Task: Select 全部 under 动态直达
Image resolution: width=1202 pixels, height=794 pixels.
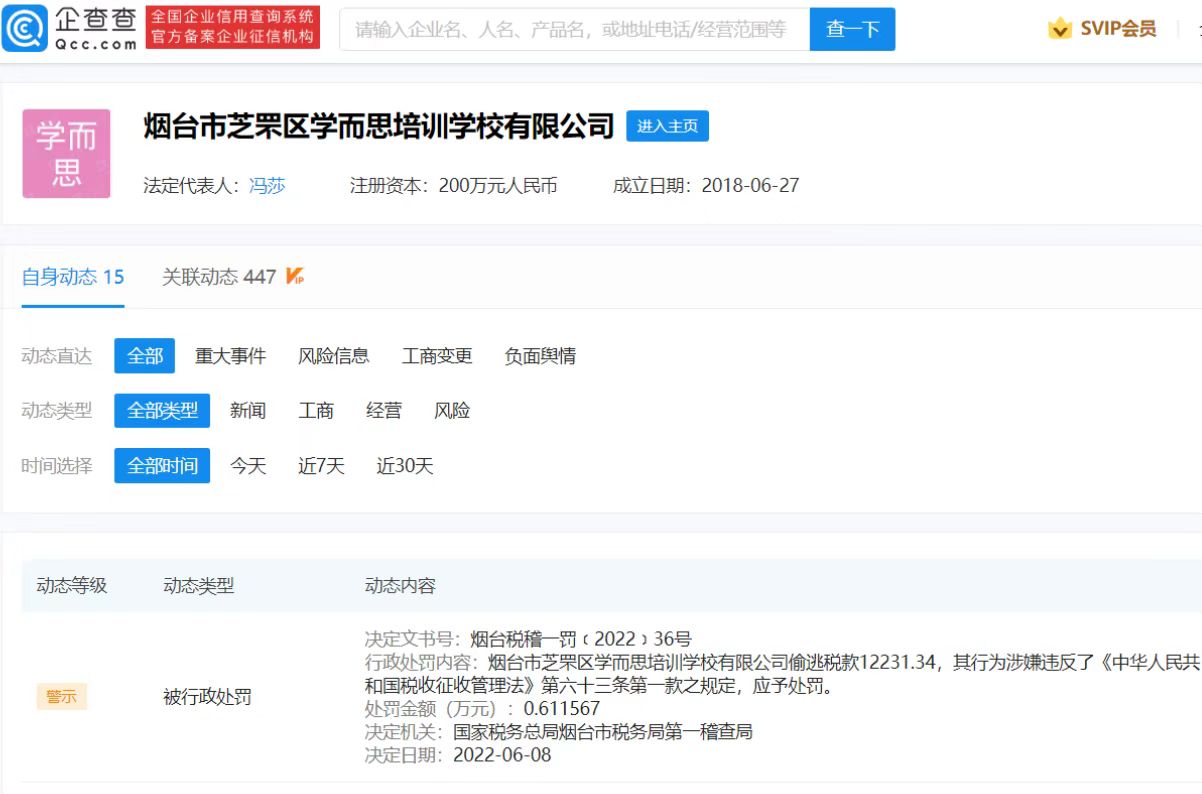Action: (145, 356)
